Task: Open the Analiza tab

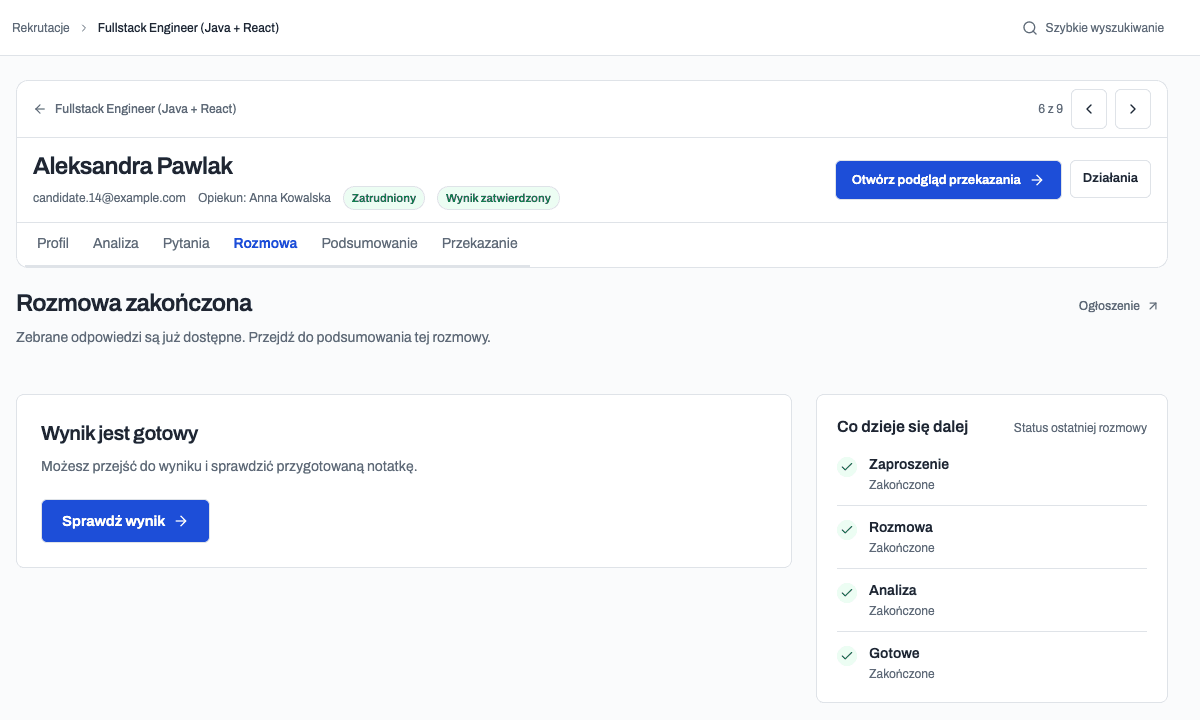Action: (x=116, y=243)
